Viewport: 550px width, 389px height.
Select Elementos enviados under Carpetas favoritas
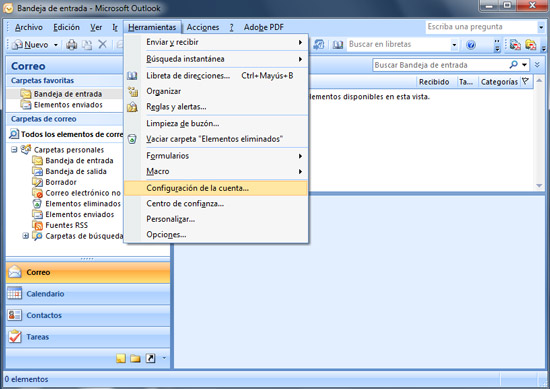[68, 105]
